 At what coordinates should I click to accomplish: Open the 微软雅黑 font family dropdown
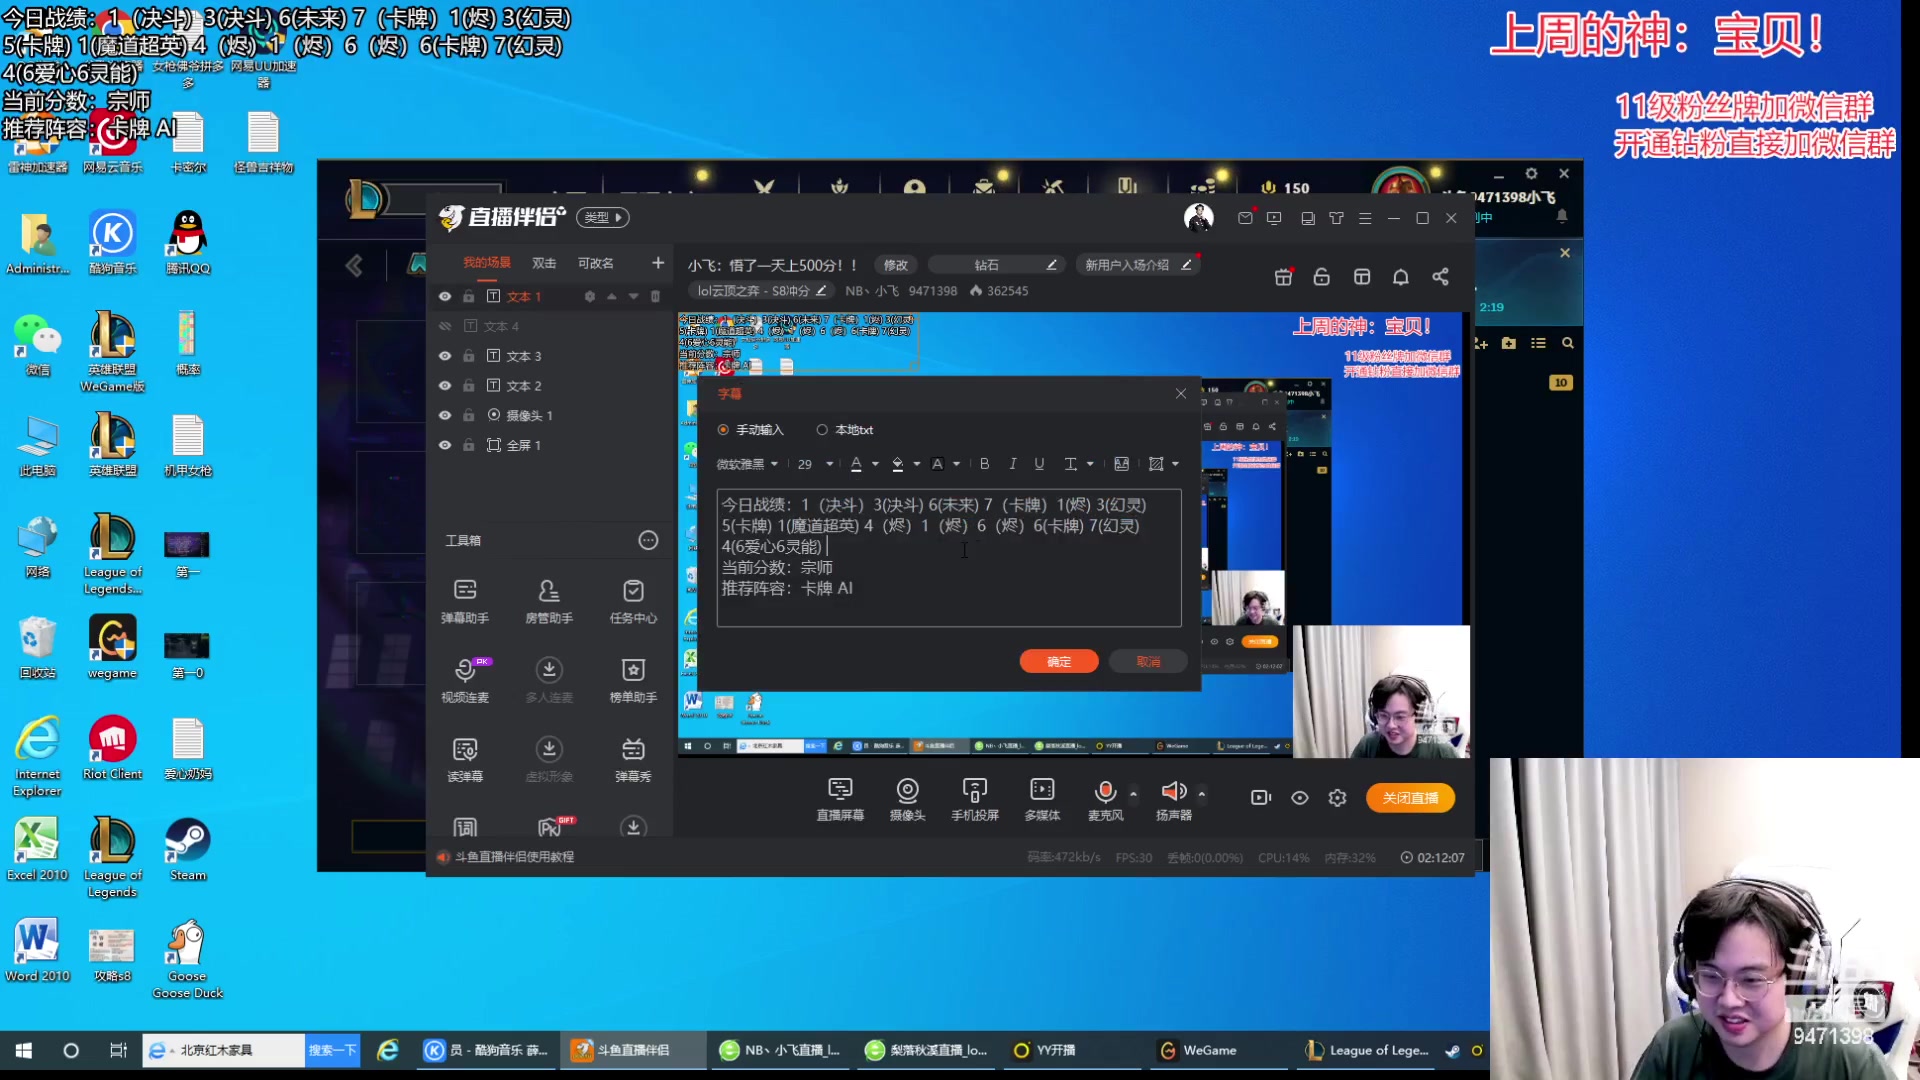[745, 463]
